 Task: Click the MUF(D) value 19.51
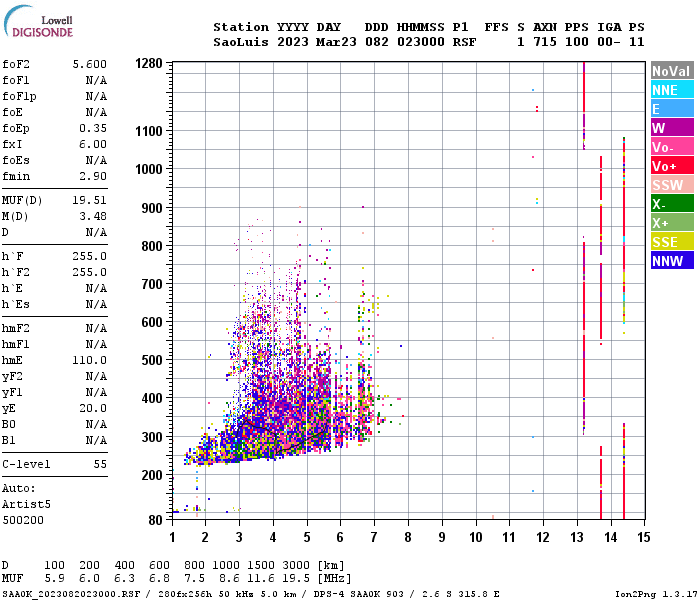90,200
